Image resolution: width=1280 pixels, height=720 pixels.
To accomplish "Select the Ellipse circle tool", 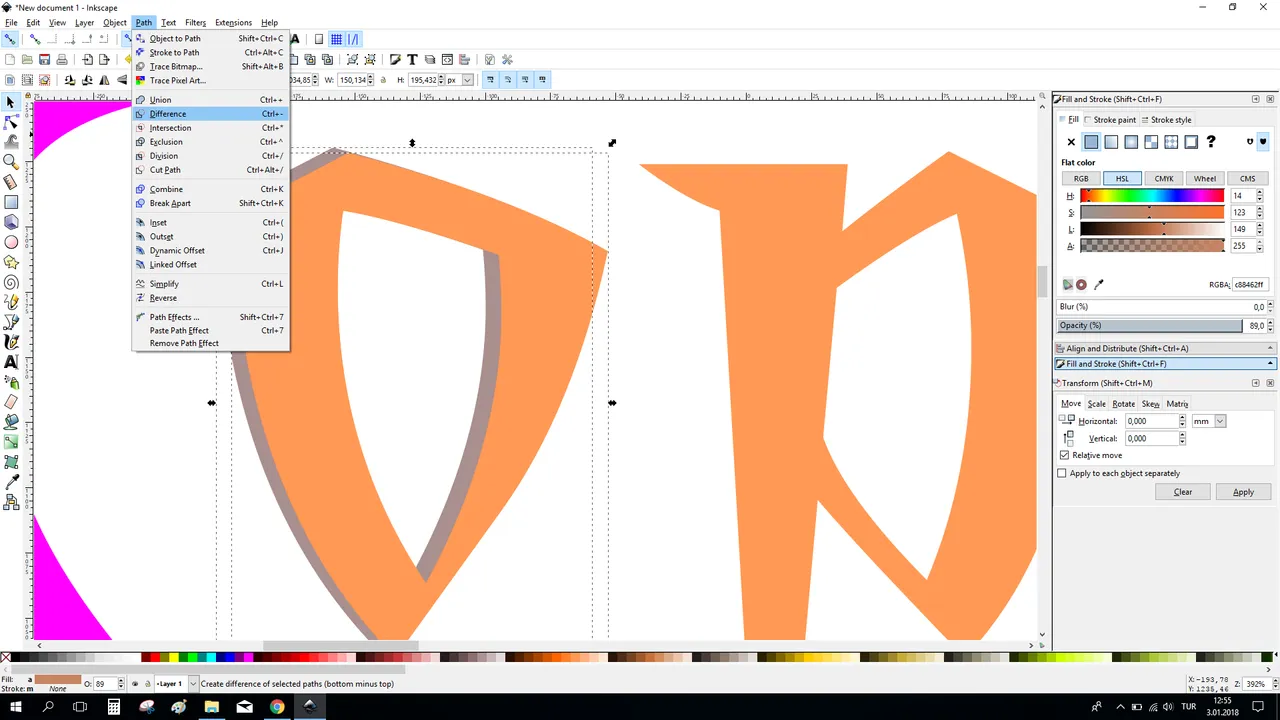I will tap(11, 242).
